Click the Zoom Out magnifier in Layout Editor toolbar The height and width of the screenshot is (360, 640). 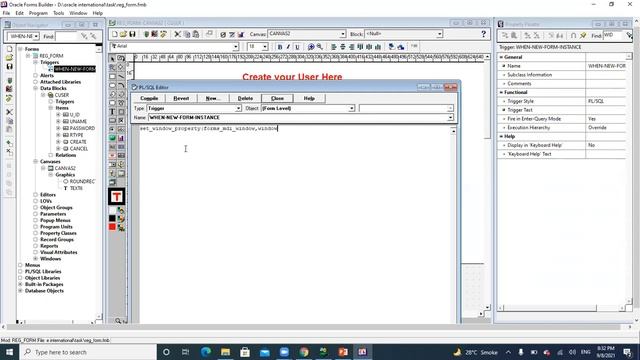click(320, 47)
